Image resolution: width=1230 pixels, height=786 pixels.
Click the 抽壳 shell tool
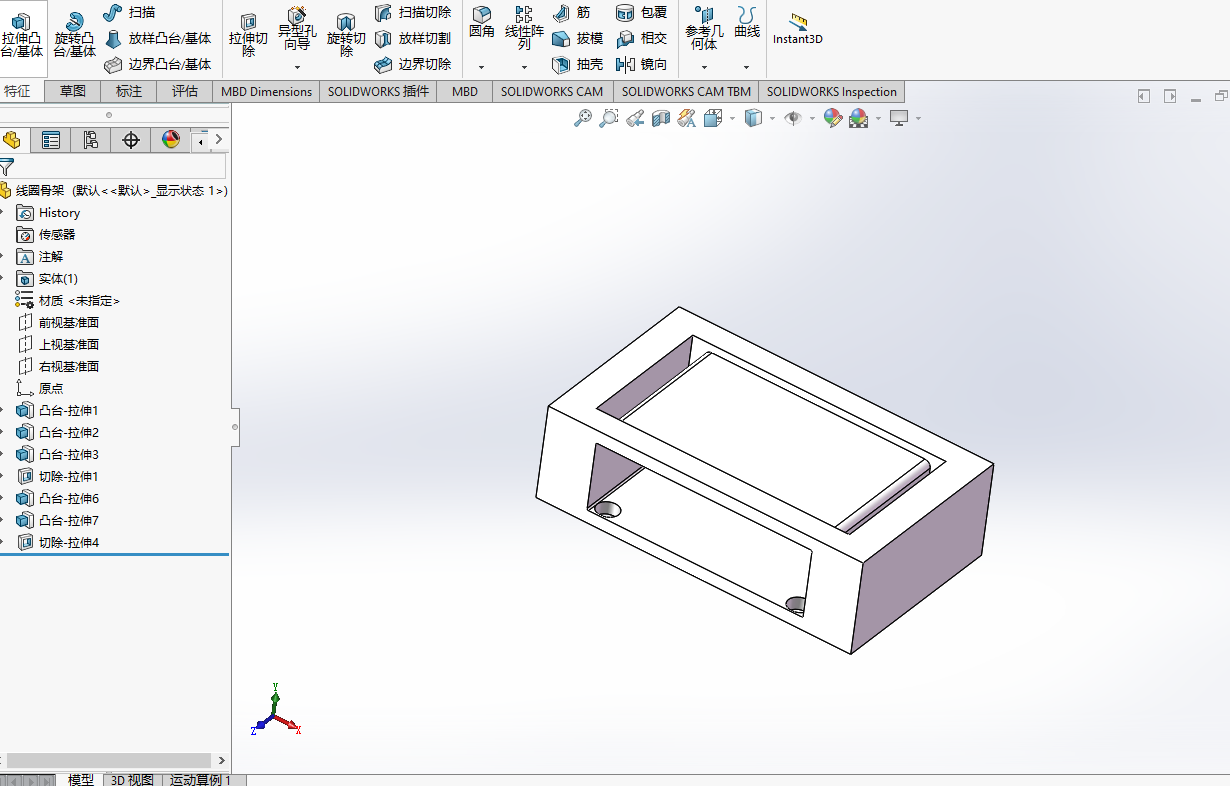[x=577, y=64]
